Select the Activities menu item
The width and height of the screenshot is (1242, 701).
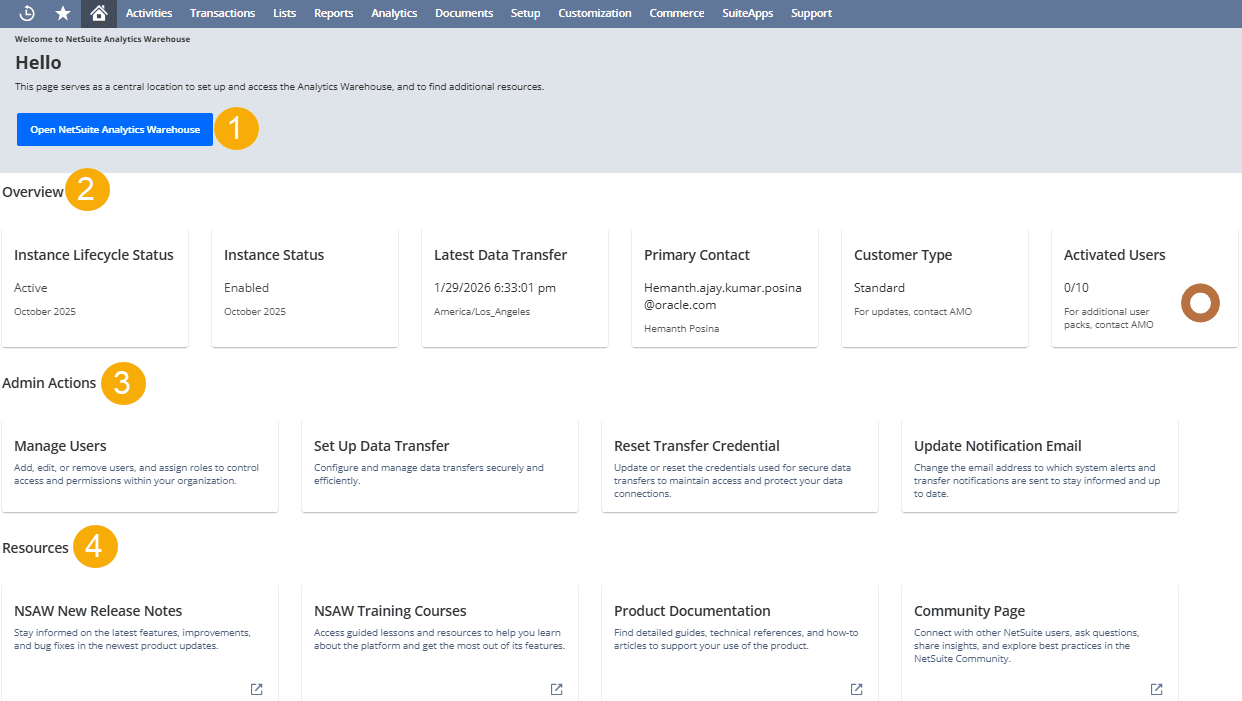click(x=149, y=13)
